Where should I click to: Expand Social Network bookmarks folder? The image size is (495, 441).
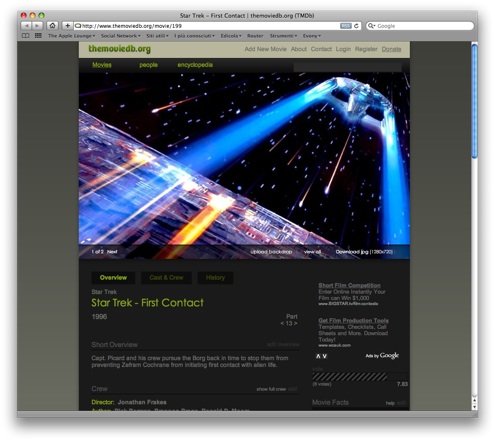pyautogui.click(x=120, y=36)
